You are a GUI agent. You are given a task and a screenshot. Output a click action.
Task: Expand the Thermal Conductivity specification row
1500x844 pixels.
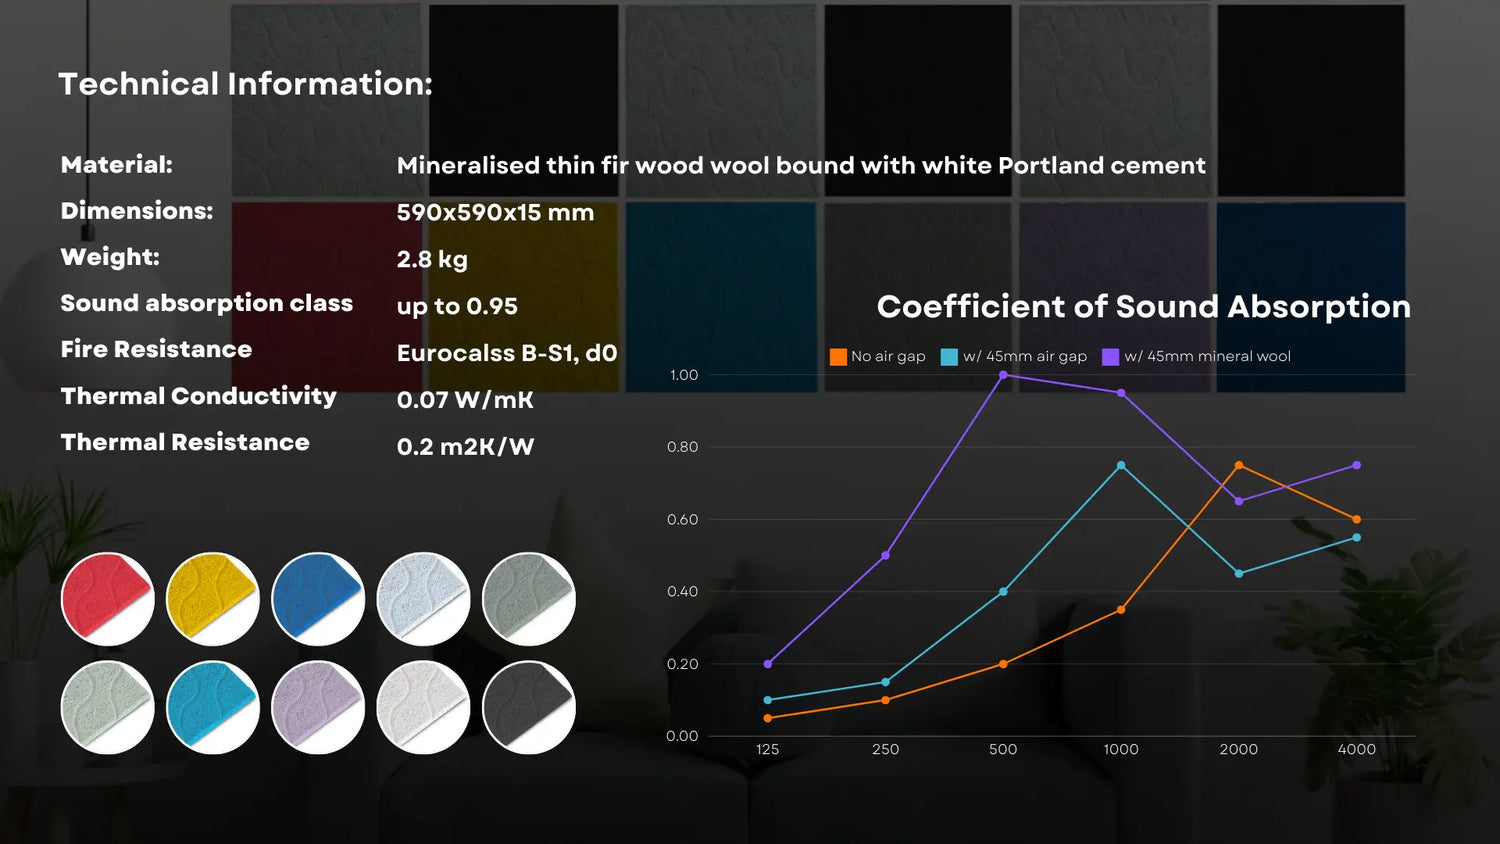tap(198, 397)
